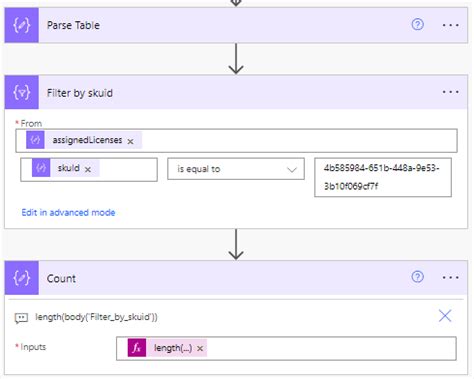Collapse the Filter by skuid header
The width and height of the screenshot is (474, 379).
tap(236, 92)
